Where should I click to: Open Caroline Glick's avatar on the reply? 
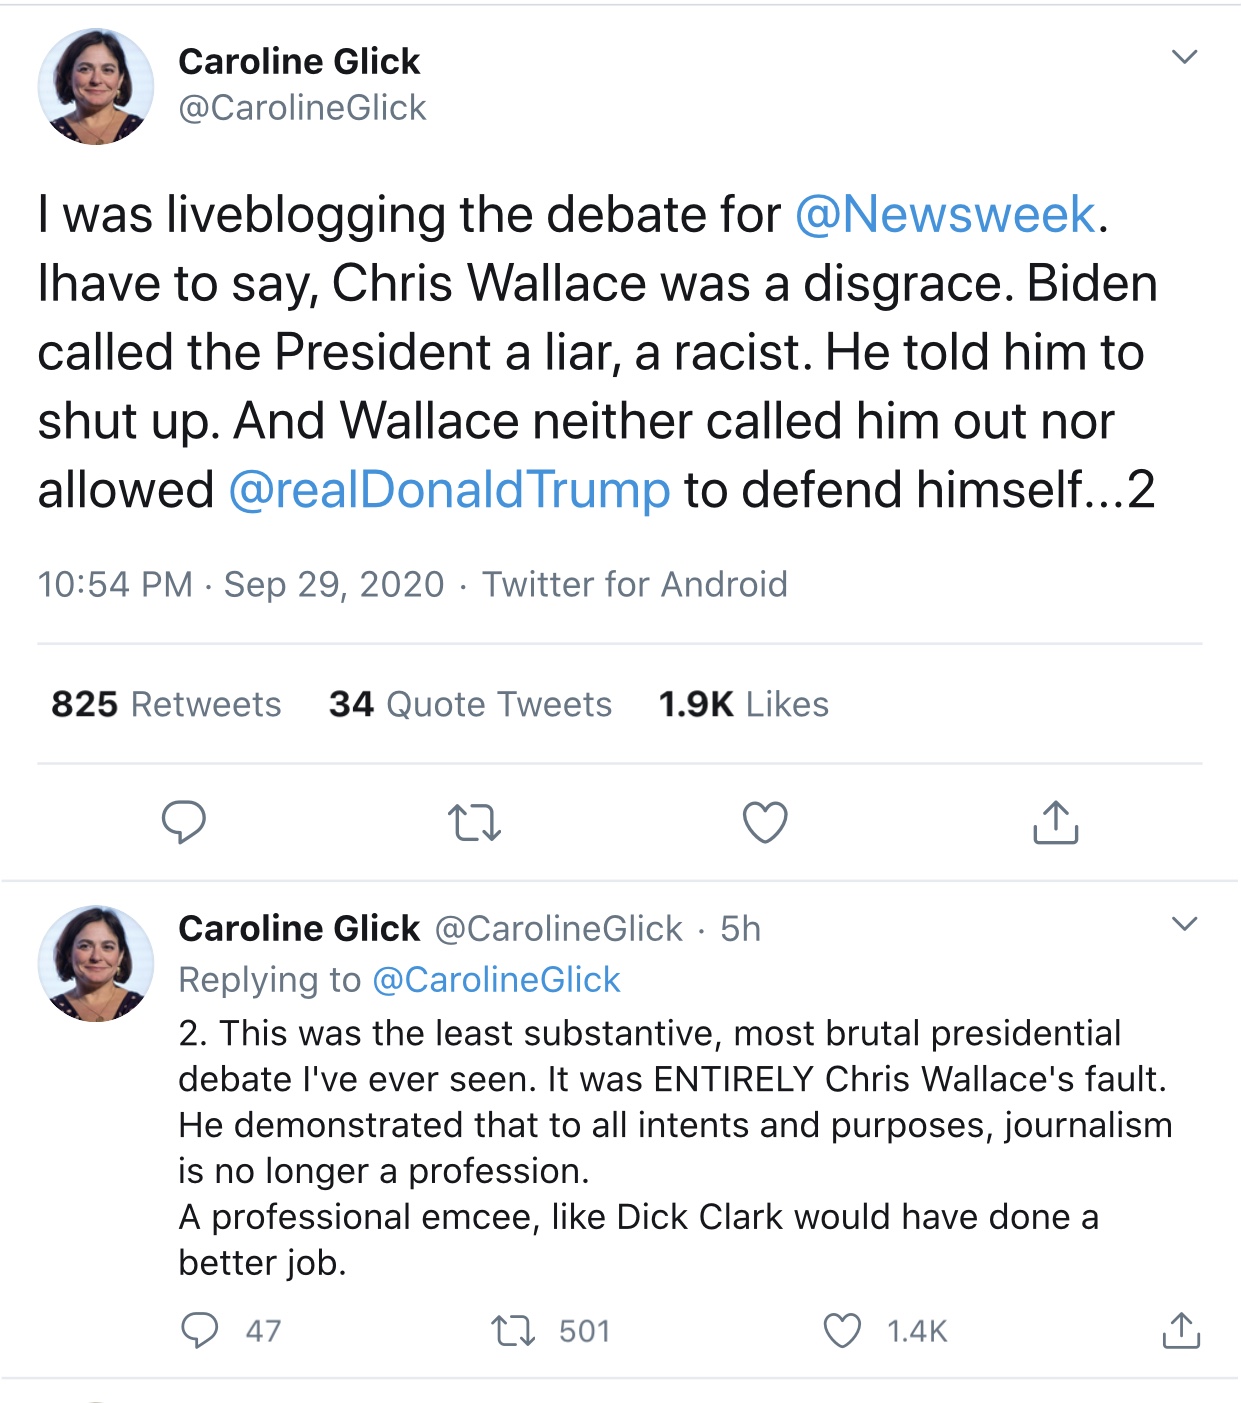point(96,964)
